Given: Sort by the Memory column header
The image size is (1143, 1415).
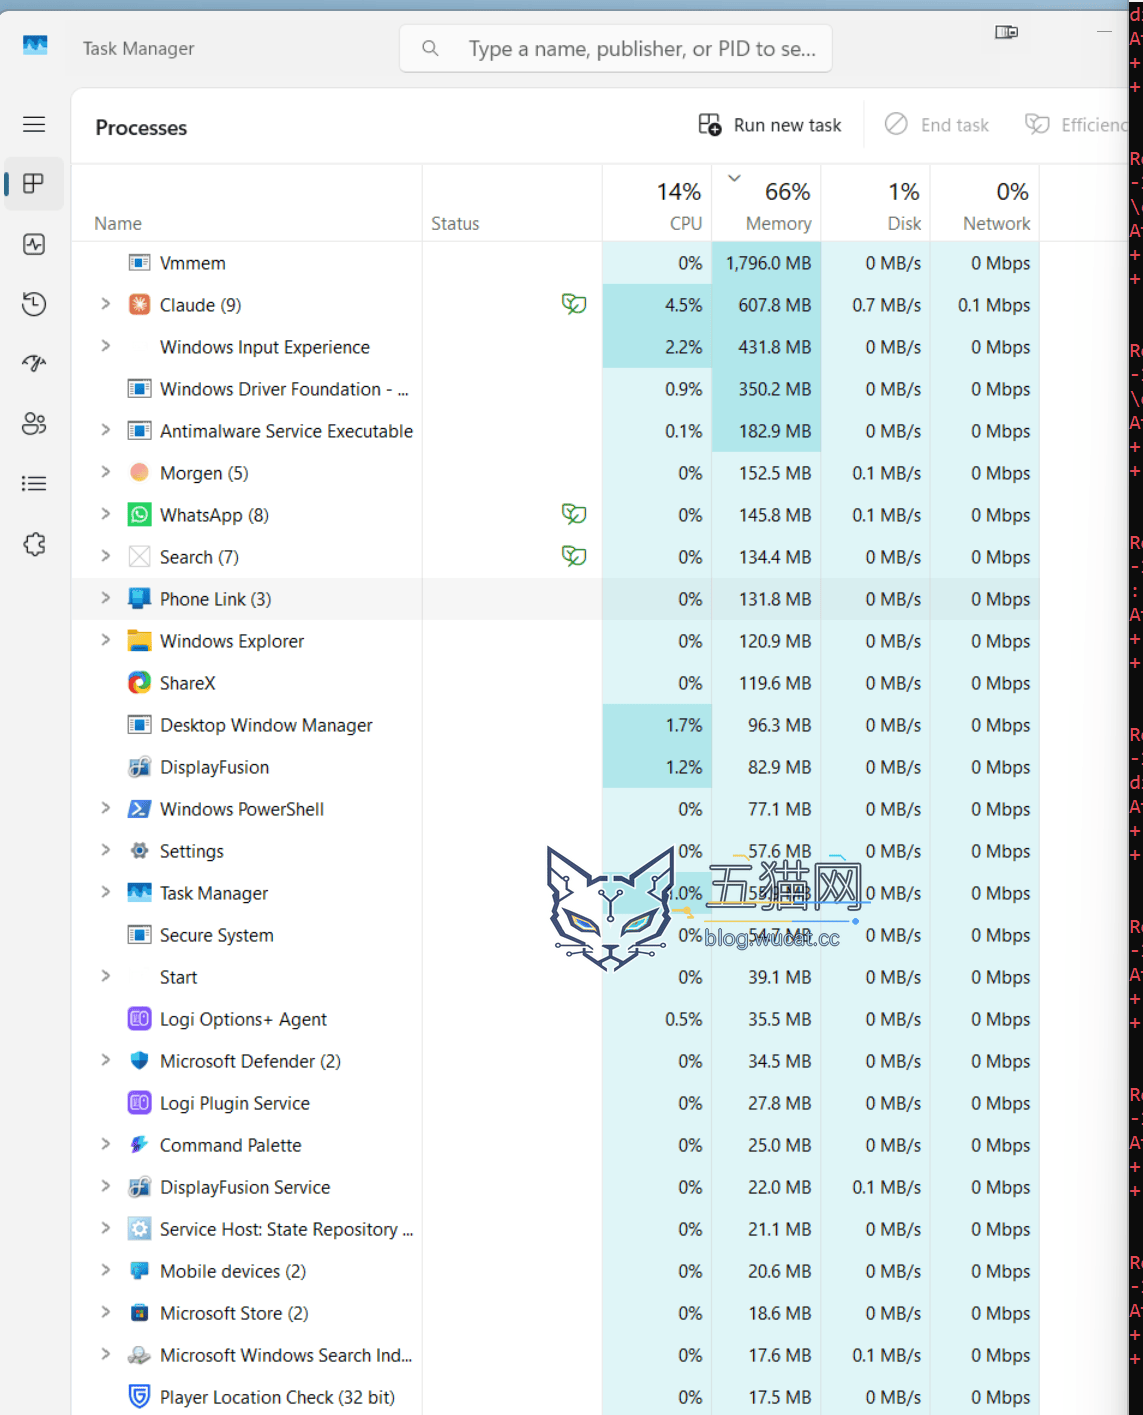Looking at the screenshot, I should tap(767, 204).
